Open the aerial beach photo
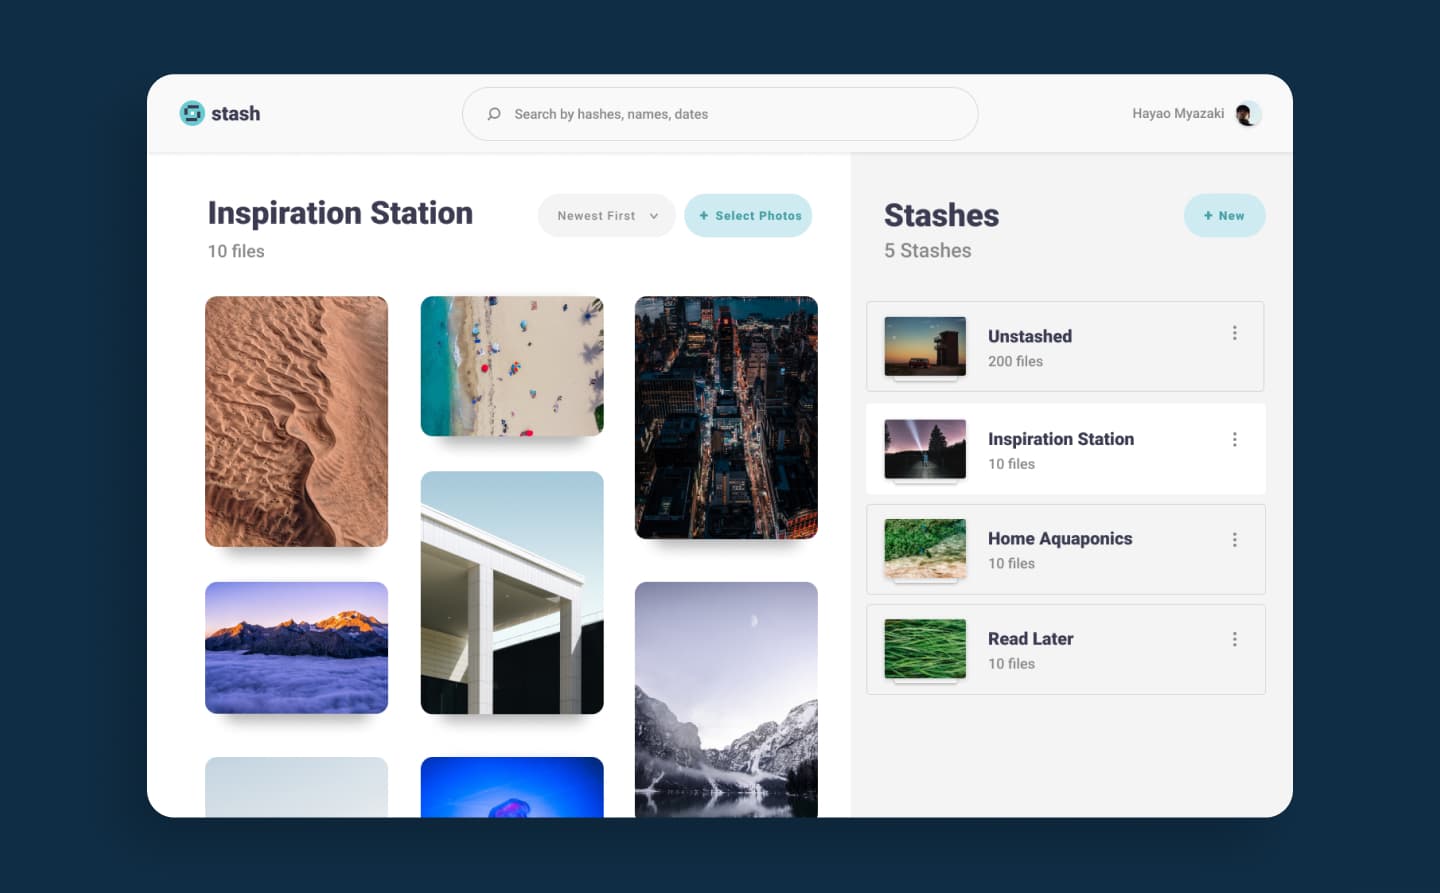Image resolution: width=1440 pixels, height=893 pixels. 512,366
